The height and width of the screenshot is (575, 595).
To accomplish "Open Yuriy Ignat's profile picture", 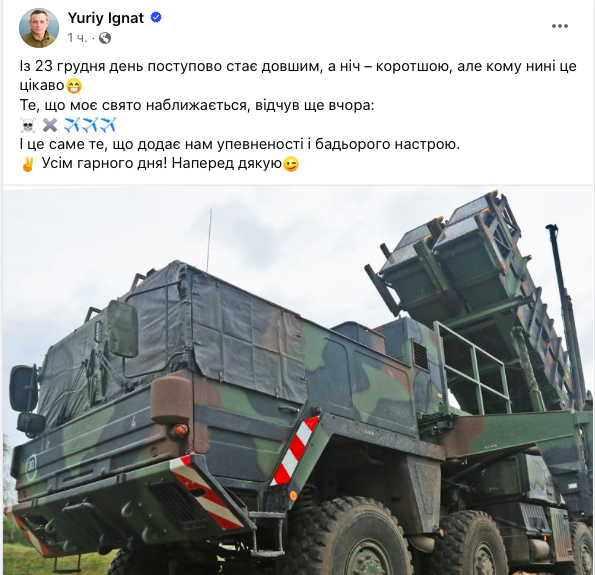I will (x=39, y=28).
